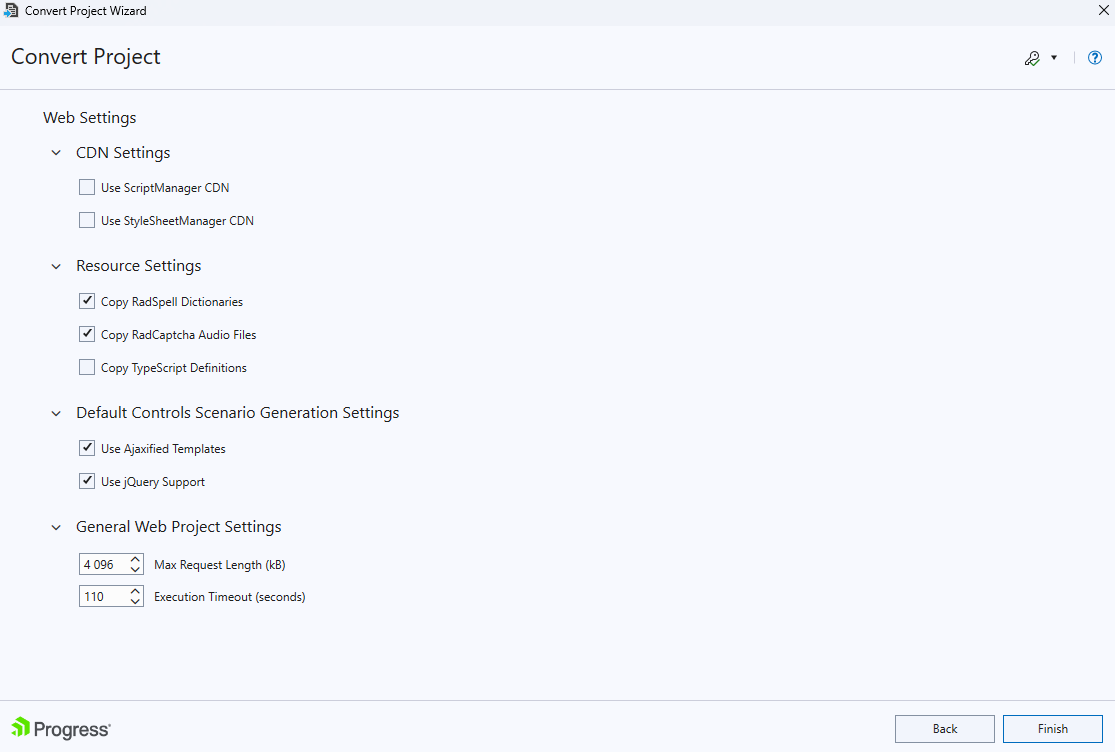Decrease Execution Timeout using the down arrow
The image size is (1115, 752).
pos(135,601)
